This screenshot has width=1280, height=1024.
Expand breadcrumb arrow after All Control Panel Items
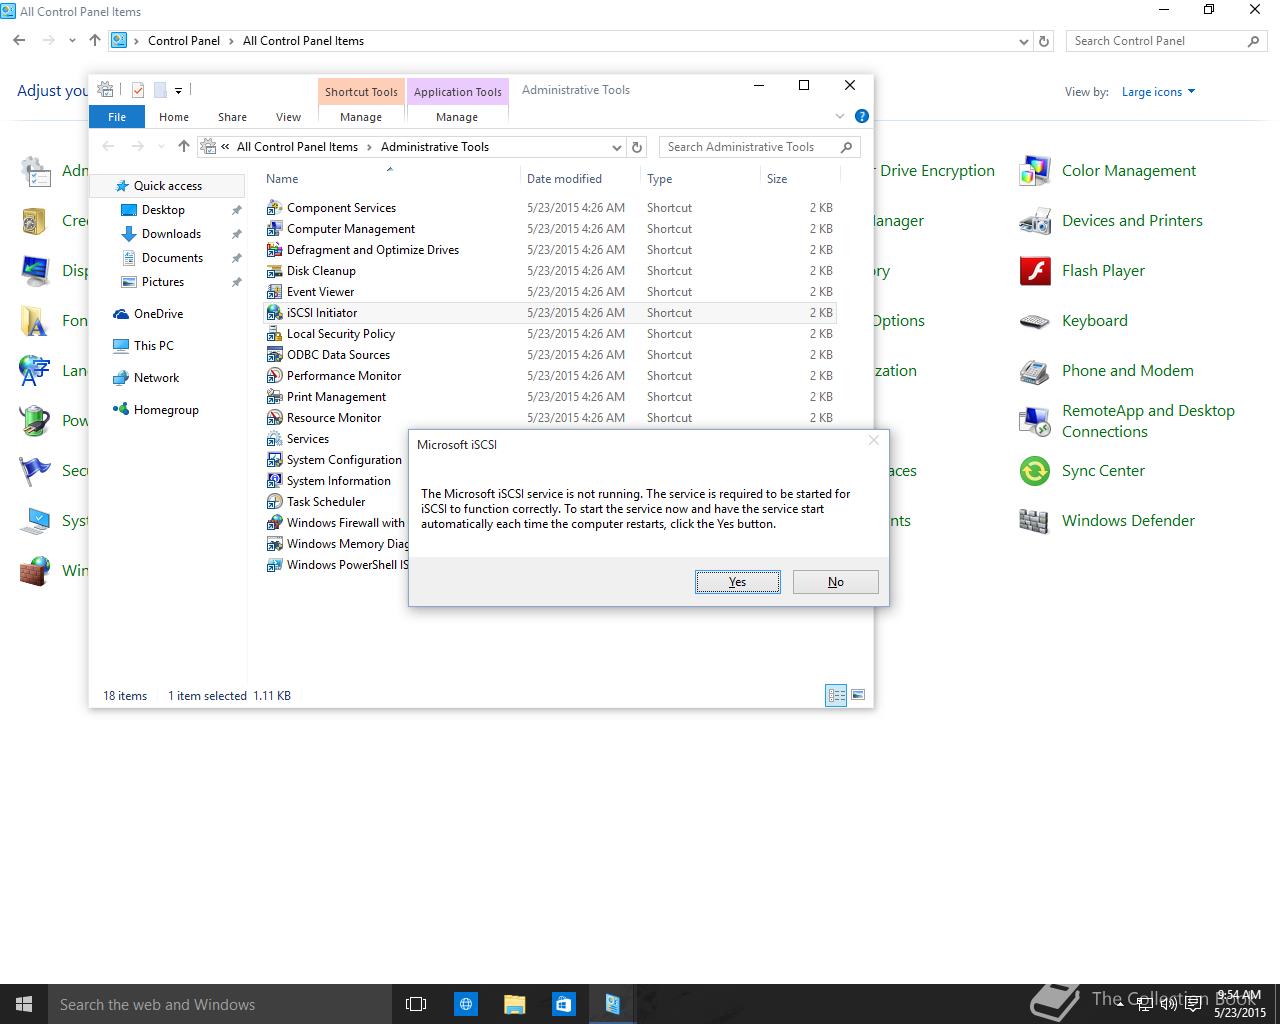coord(369,147)
